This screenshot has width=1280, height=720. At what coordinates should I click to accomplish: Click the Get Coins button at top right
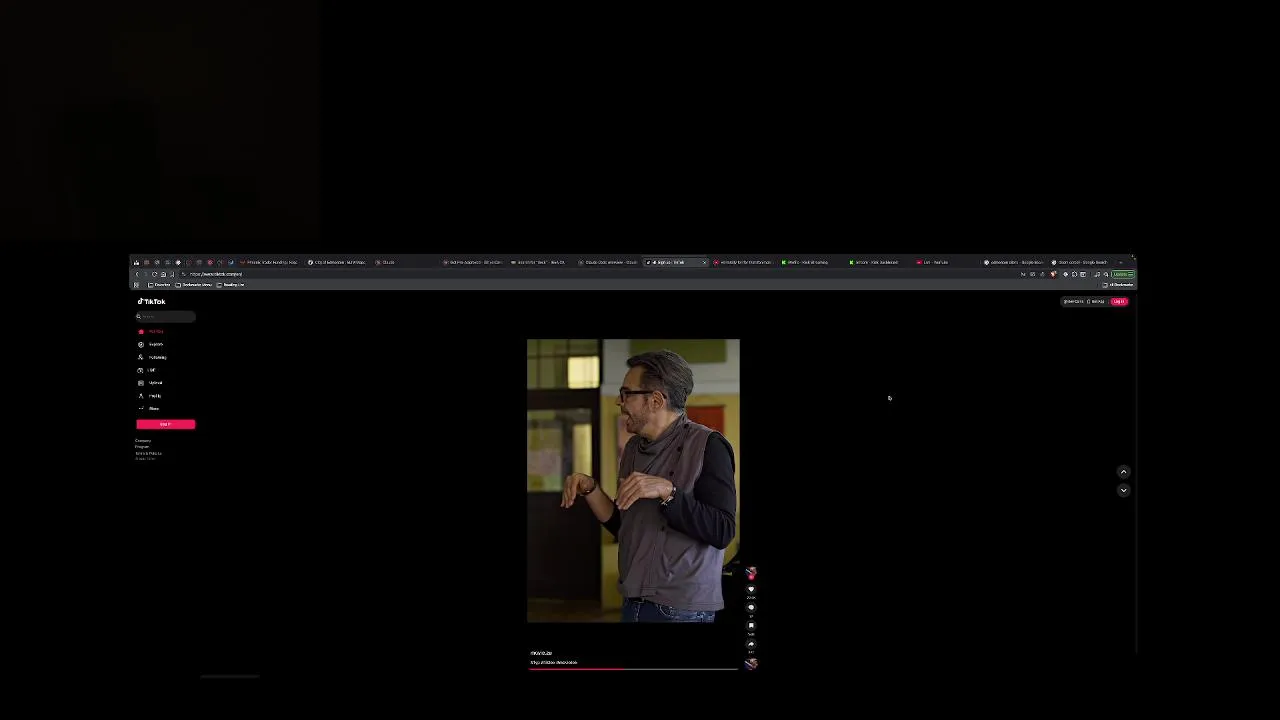1073,301
